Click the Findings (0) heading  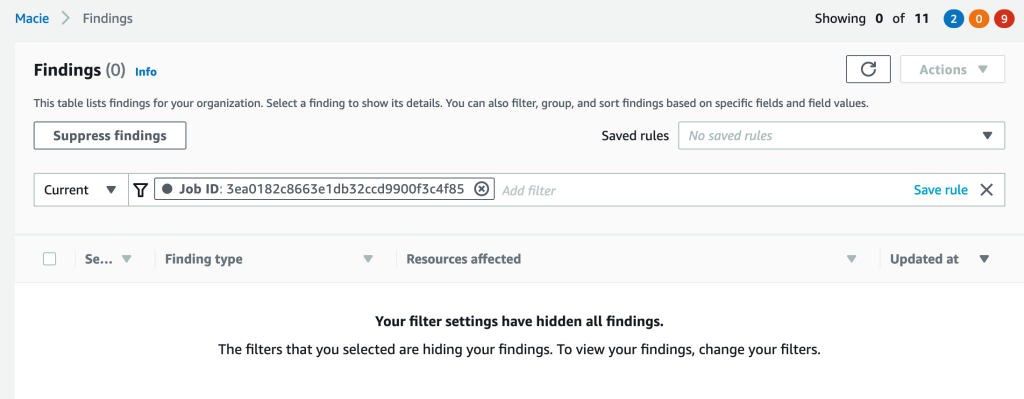(80, 70)
